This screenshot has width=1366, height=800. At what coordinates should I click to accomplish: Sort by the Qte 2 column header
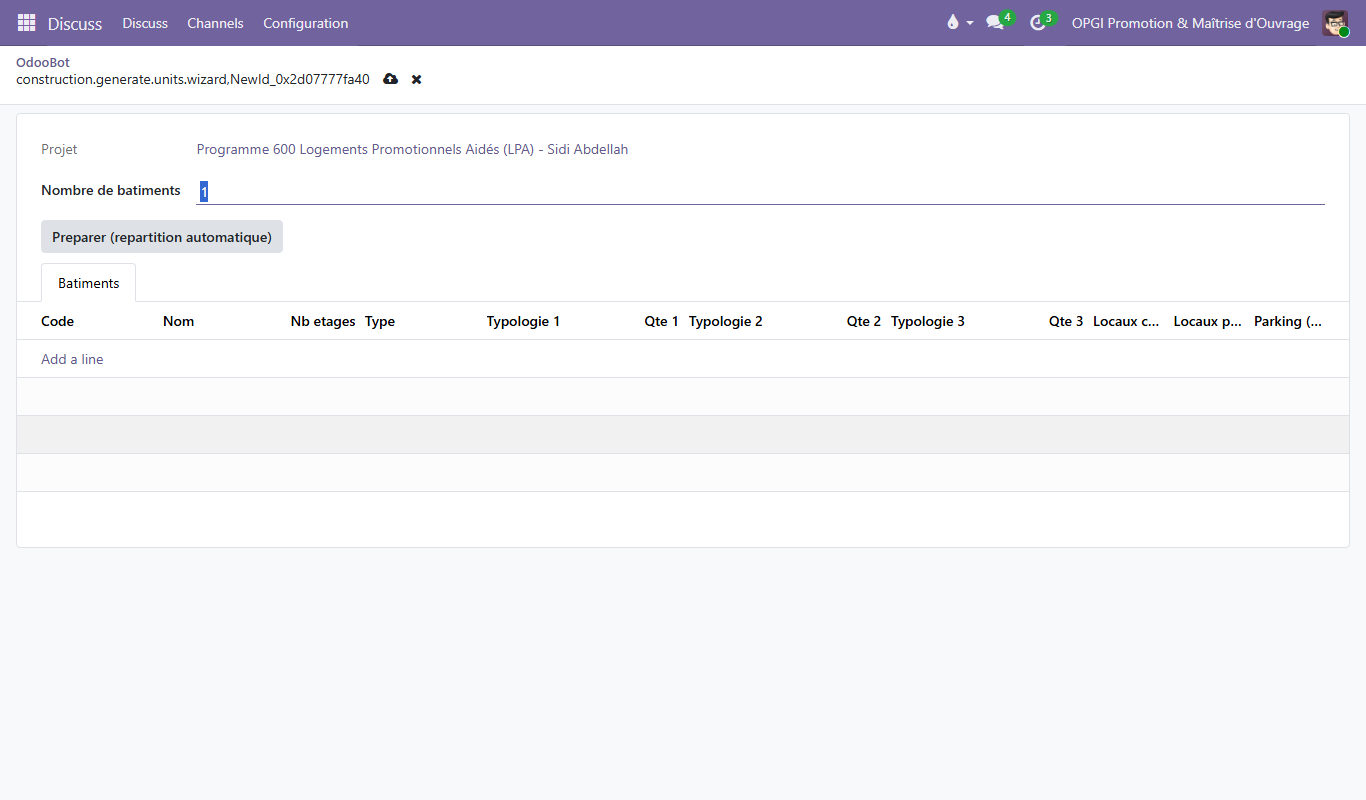click(864, 321)
